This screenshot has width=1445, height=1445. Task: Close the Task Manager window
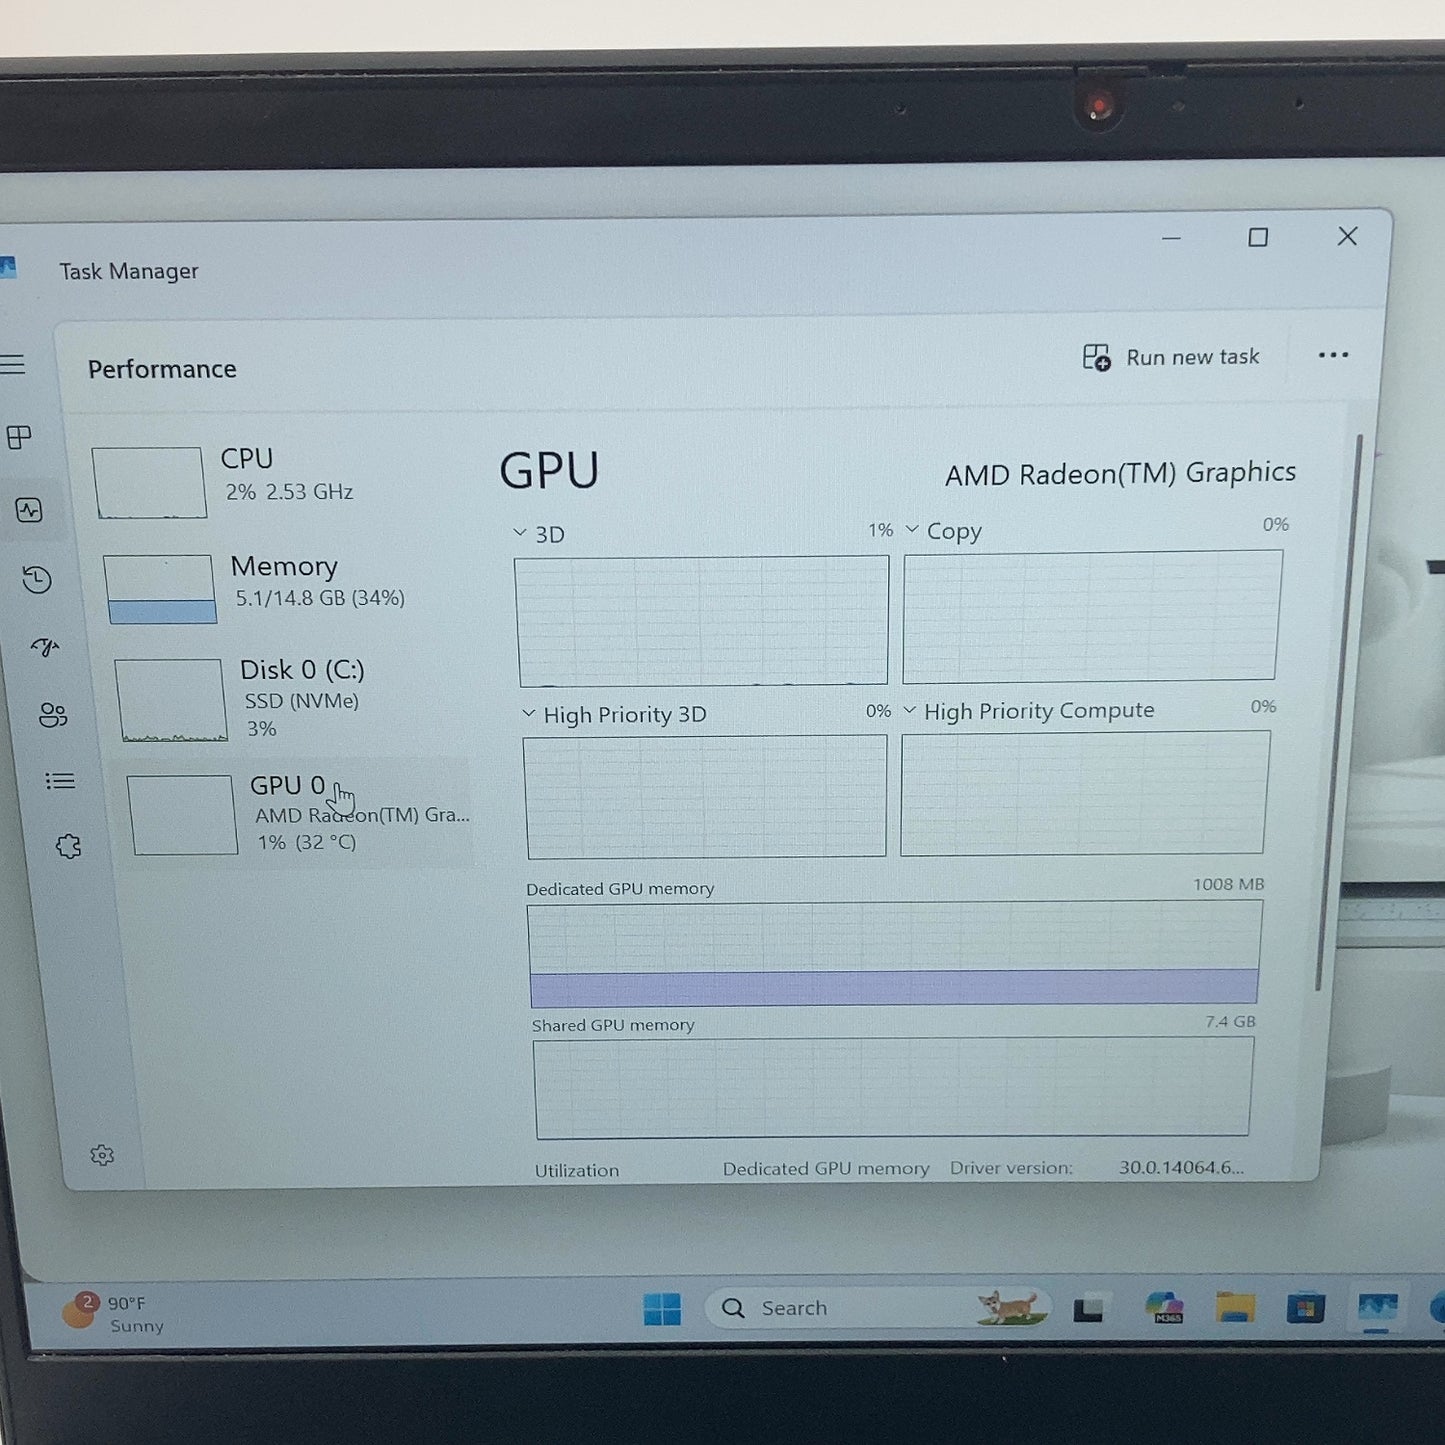[x=1347, y=236]
